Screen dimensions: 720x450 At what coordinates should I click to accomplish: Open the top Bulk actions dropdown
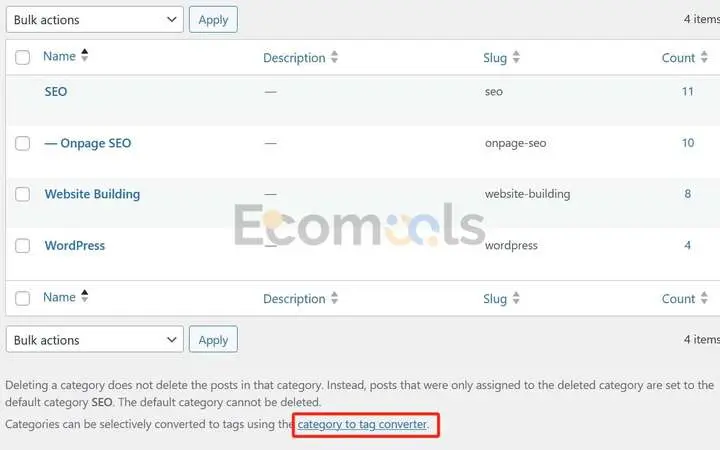point(95,20)
